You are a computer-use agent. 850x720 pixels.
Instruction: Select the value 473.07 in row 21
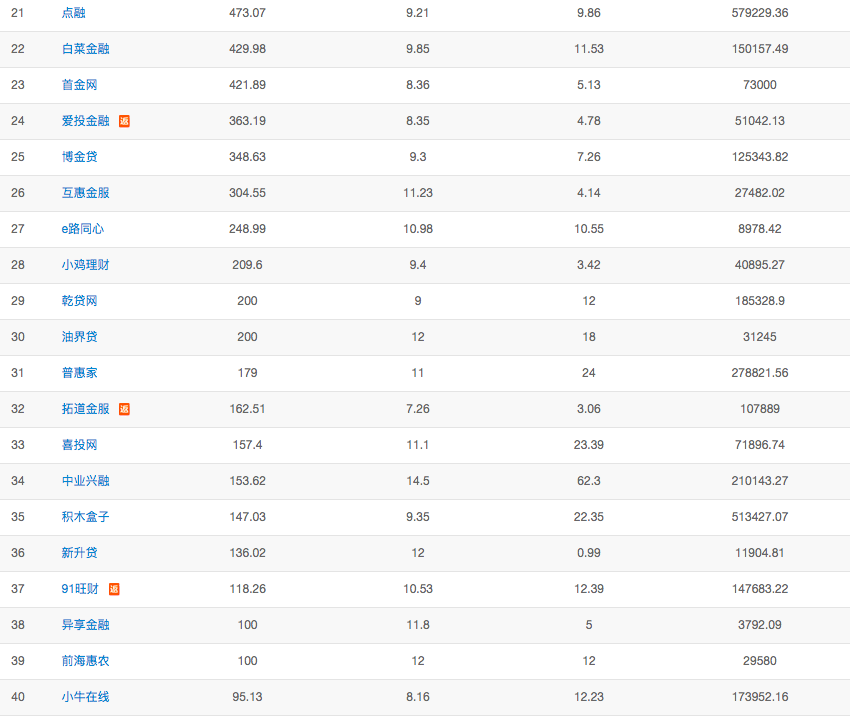pyautogui.click(x=247, y=12)
